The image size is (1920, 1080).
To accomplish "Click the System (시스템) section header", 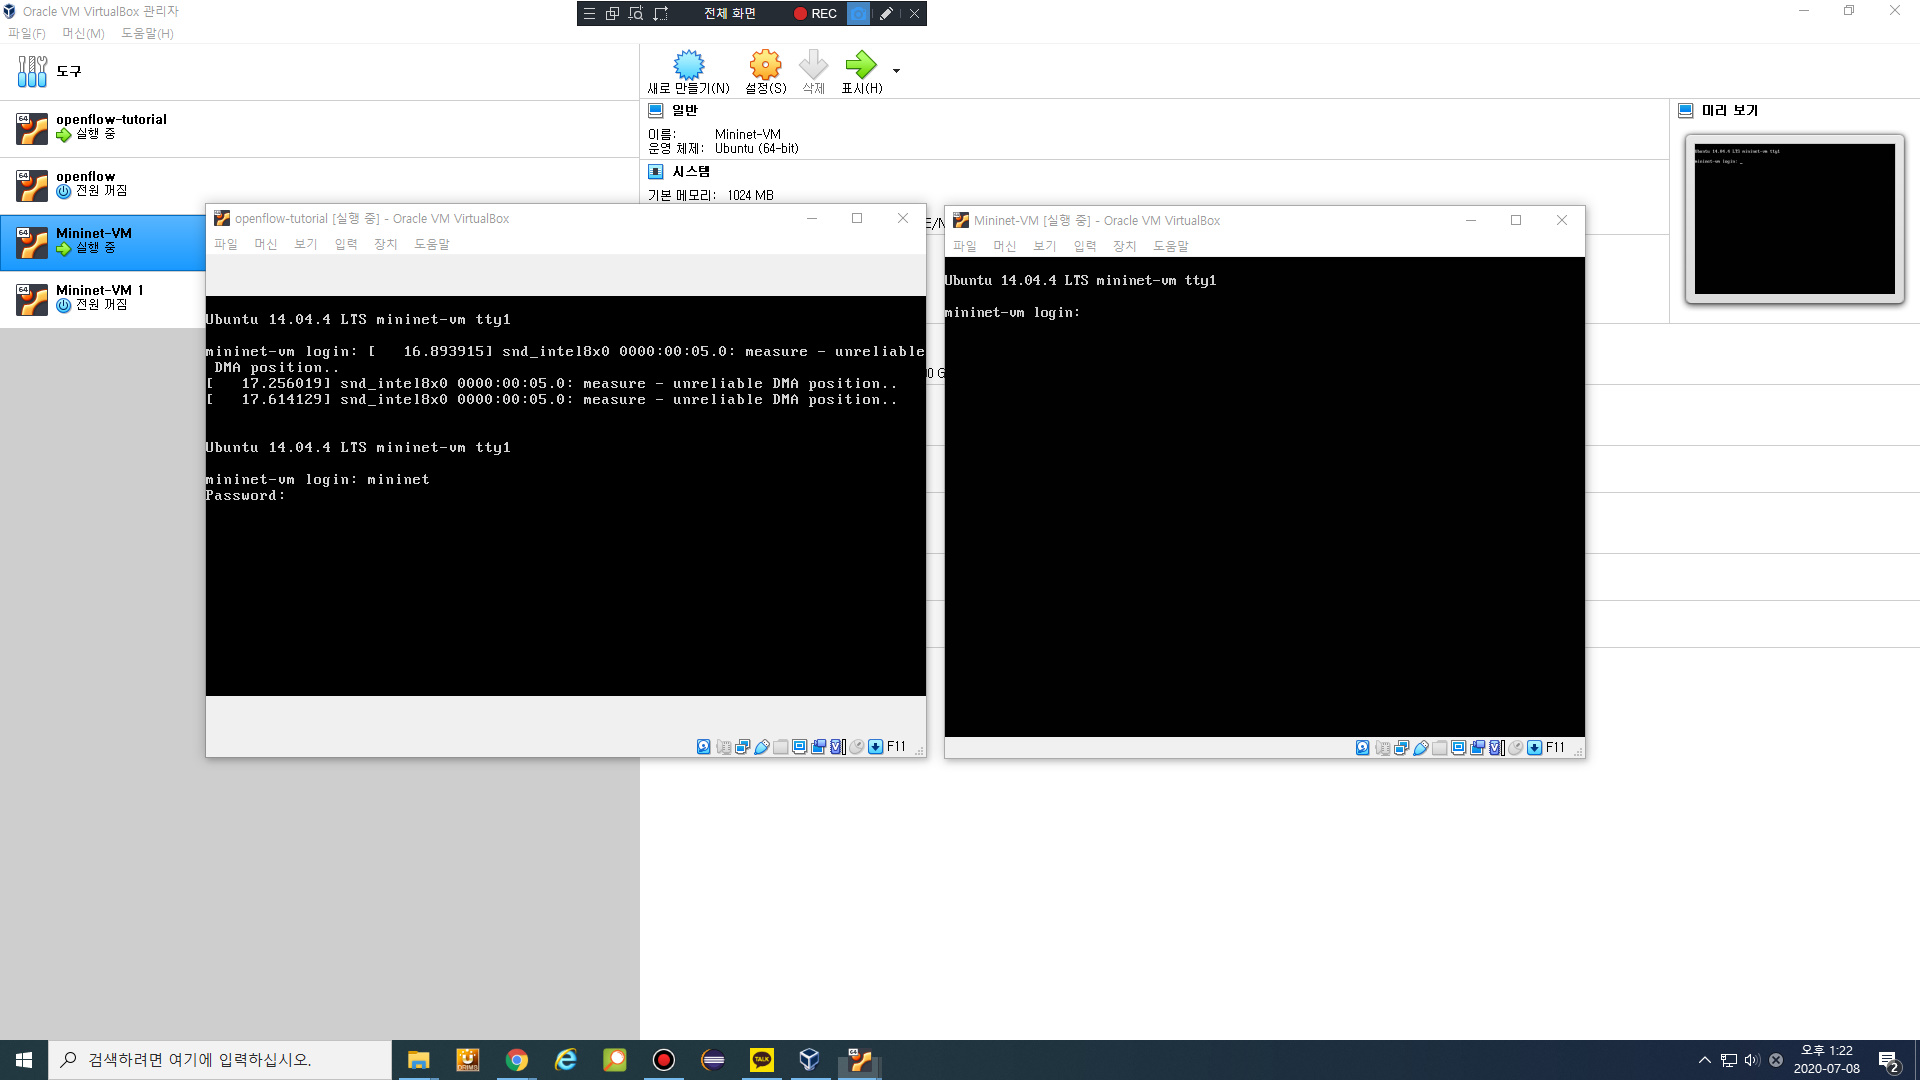I will [691, 172].
